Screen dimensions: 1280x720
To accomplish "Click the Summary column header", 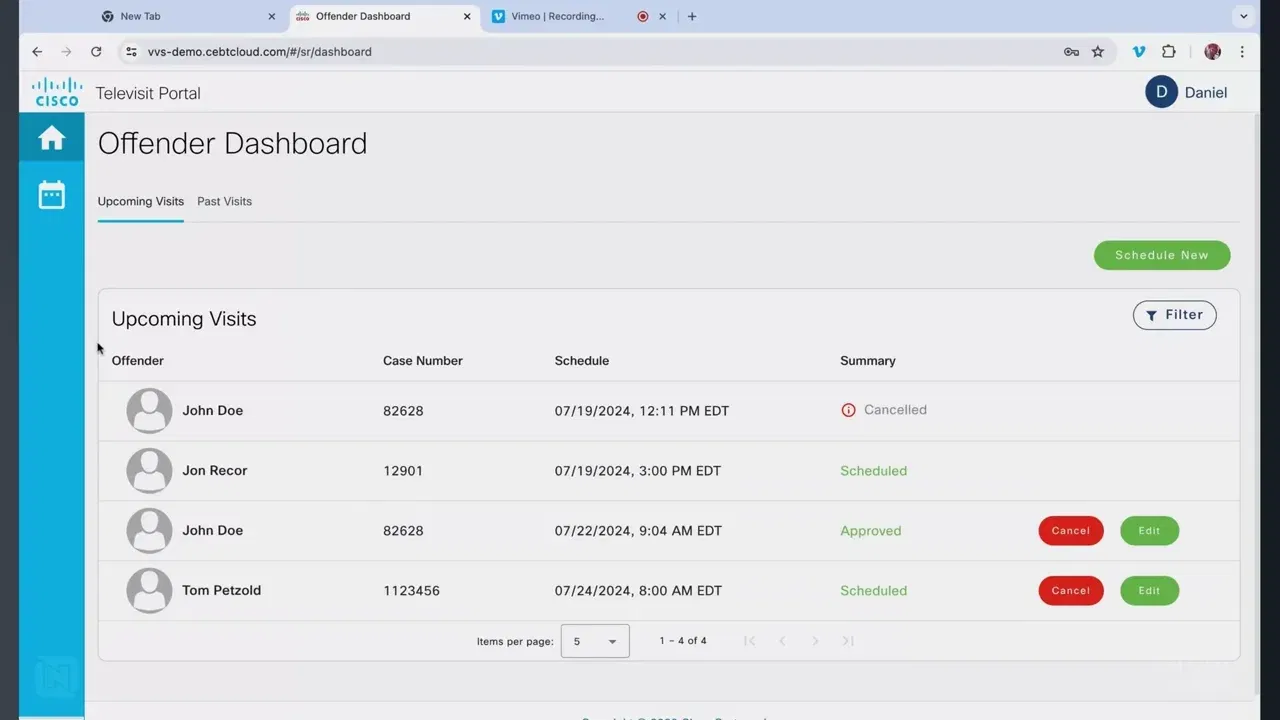I will coord(868,361).
